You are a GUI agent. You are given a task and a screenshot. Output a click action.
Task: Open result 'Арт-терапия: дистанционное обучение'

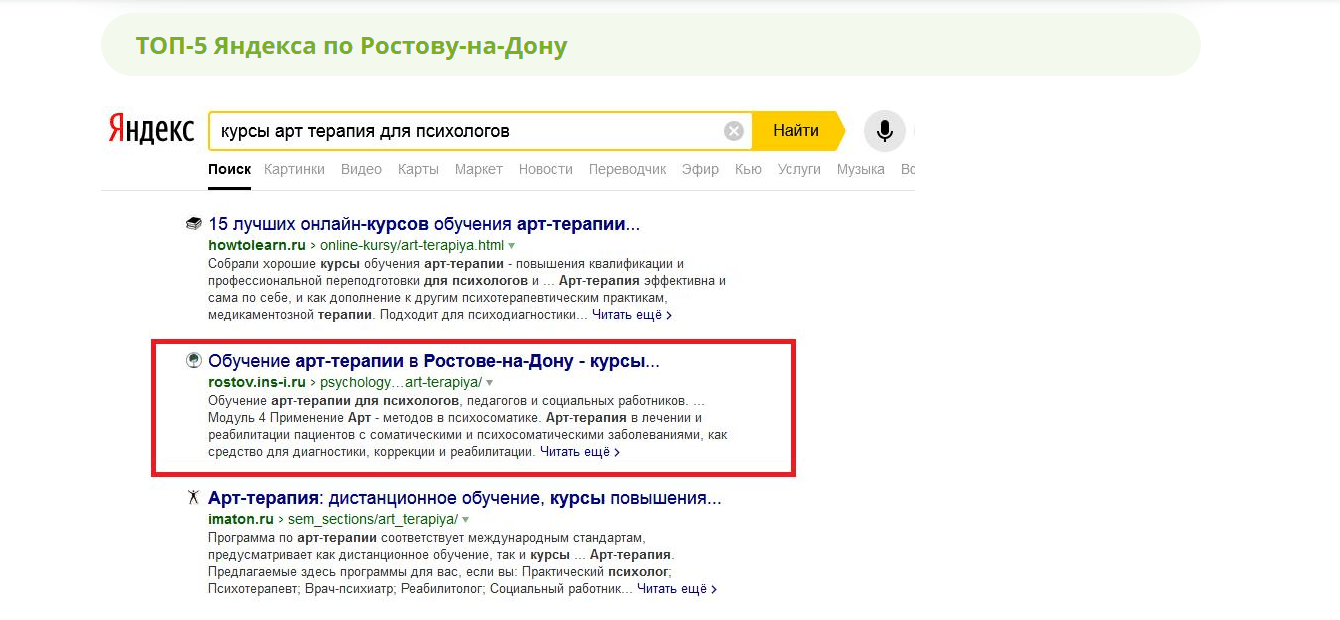pyautogui.click(x=465, y=498)
